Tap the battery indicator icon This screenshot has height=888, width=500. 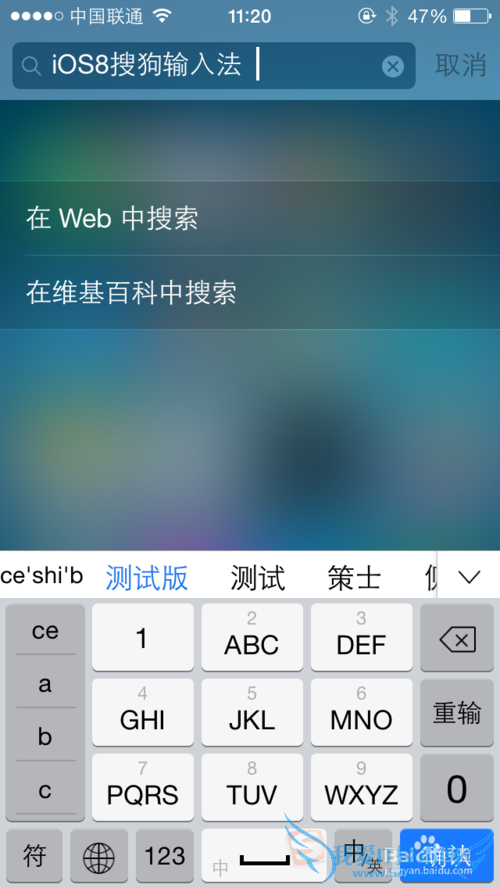(x=471, y=16)
